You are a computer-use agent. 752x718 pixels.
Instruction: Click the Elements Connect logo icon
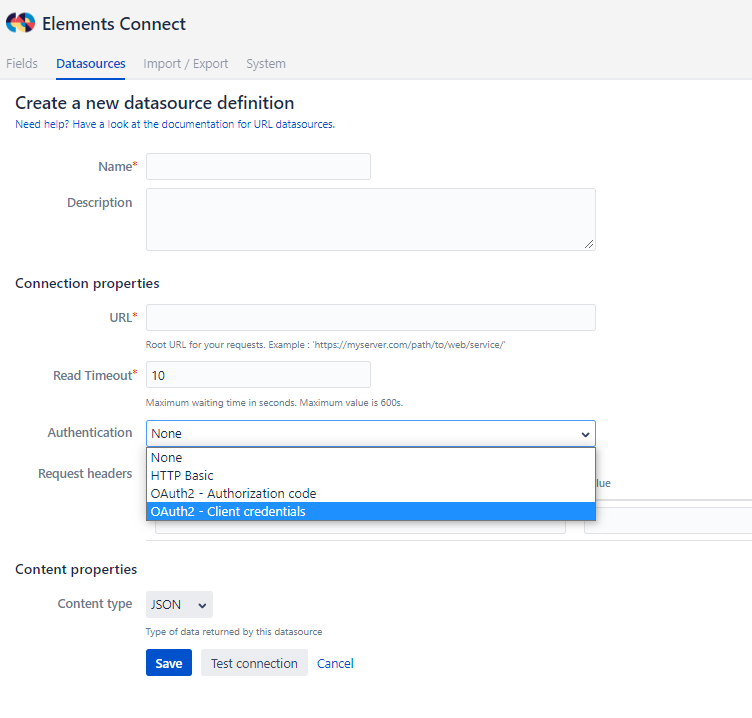point(20,24)
